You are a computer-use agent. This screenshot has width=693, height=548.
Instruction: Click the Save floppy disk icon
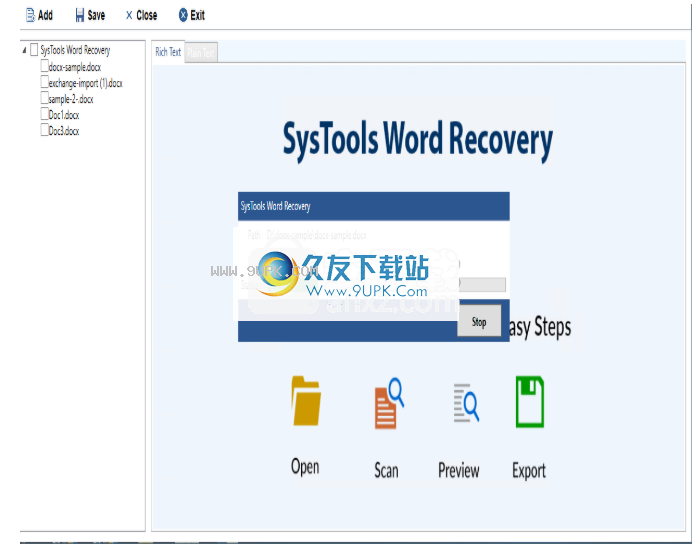(x=80, y=15)
